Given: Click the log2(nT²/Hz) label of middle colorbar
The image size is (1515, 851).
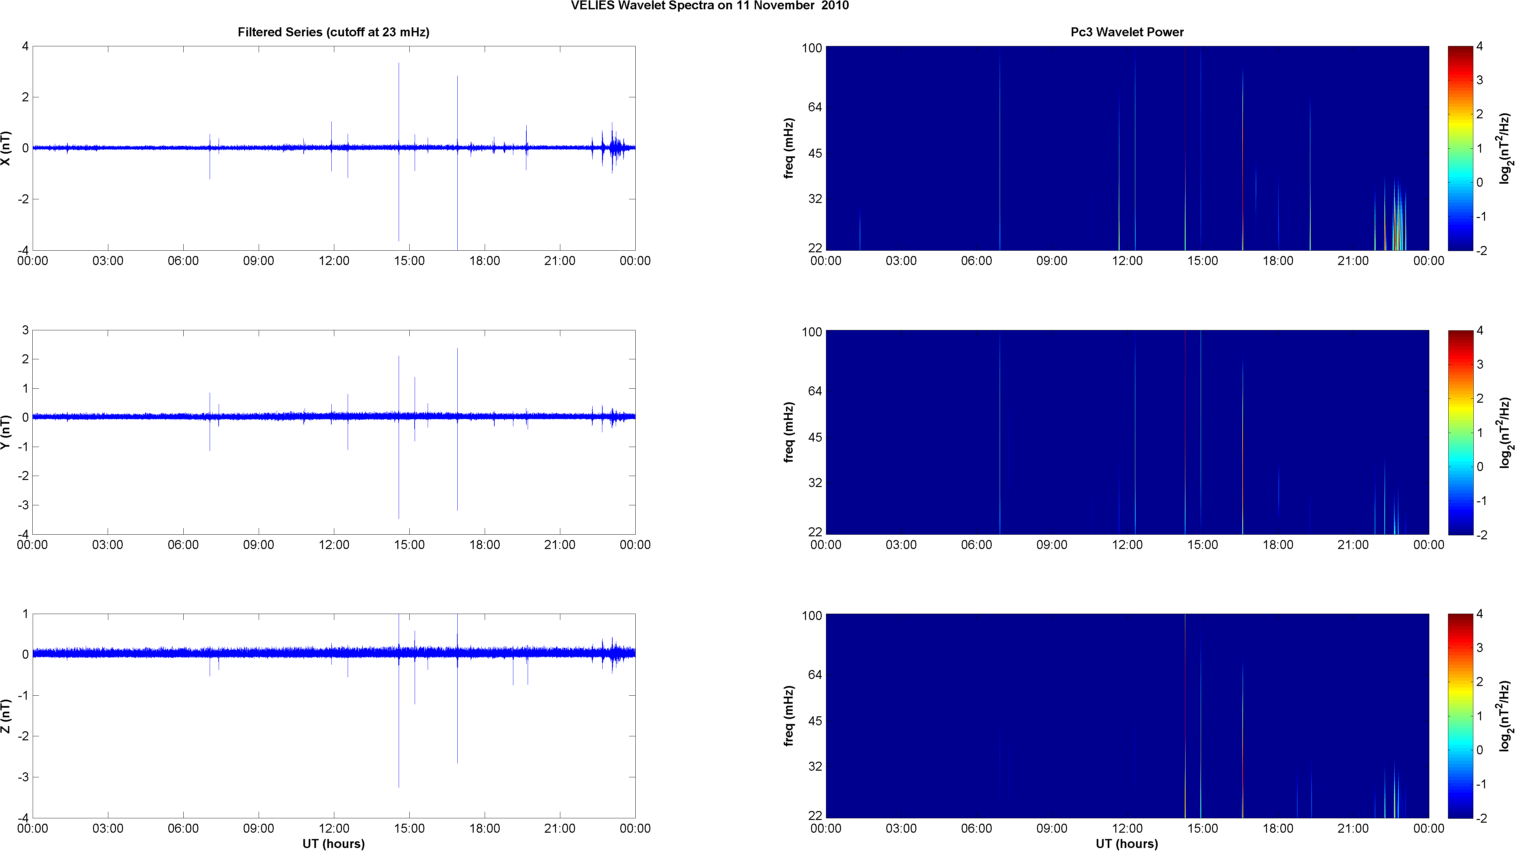Looking at the screenshot, I should (1505, 432).
